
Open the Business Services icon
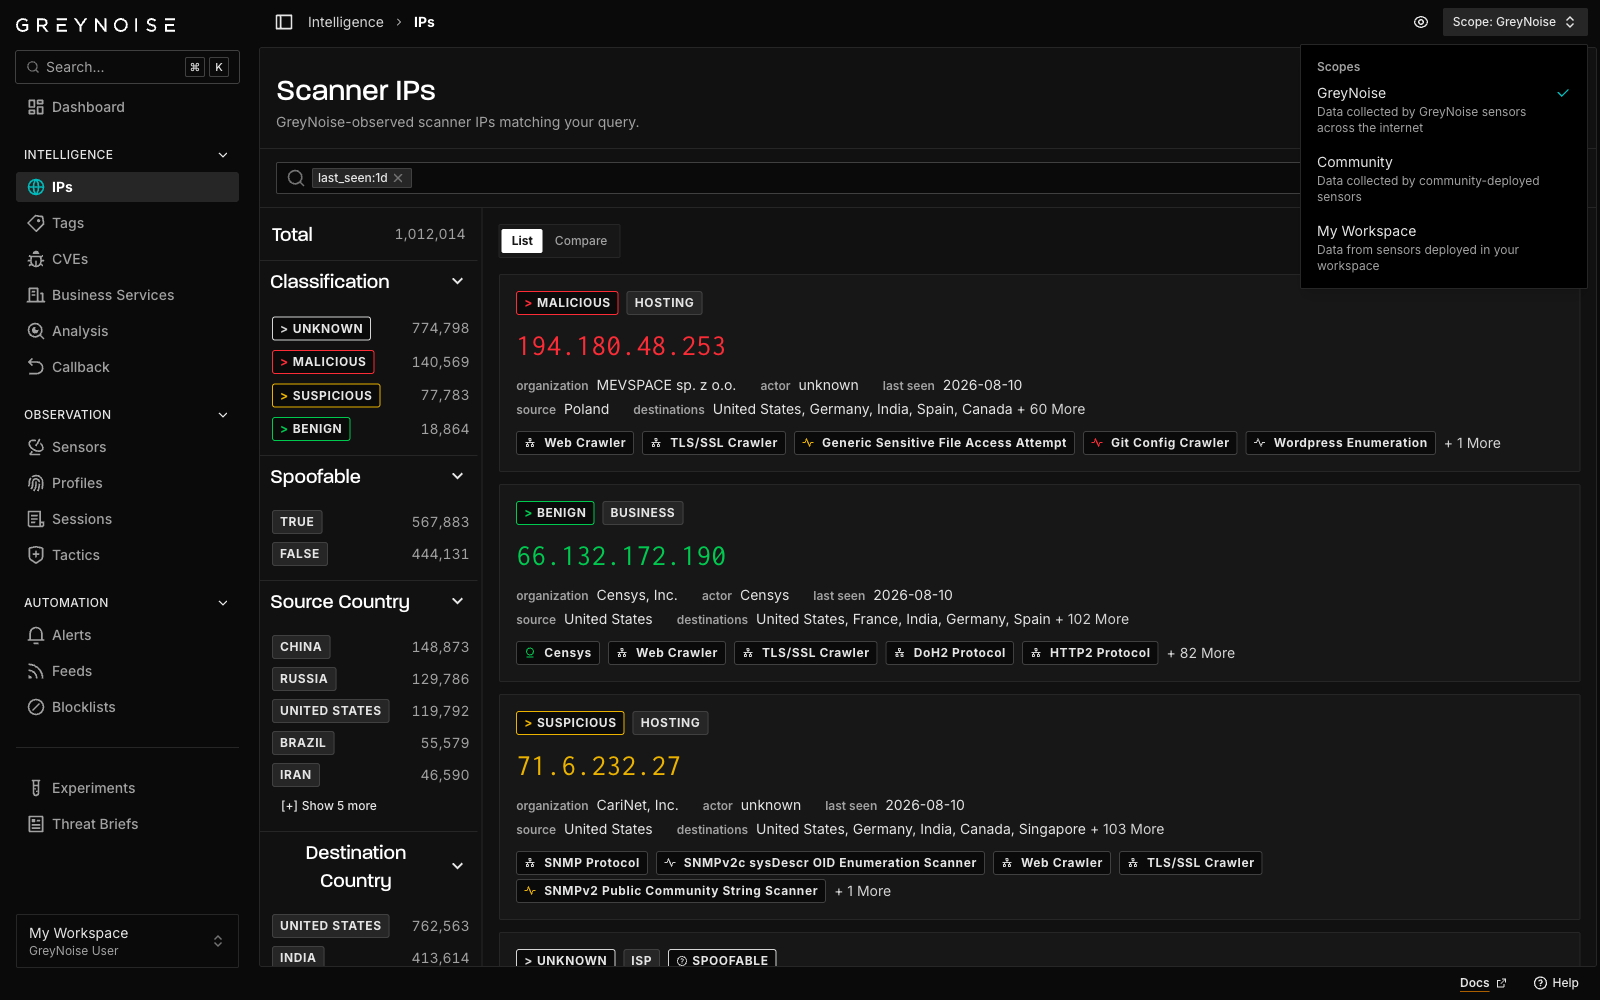tap(36, 295)
